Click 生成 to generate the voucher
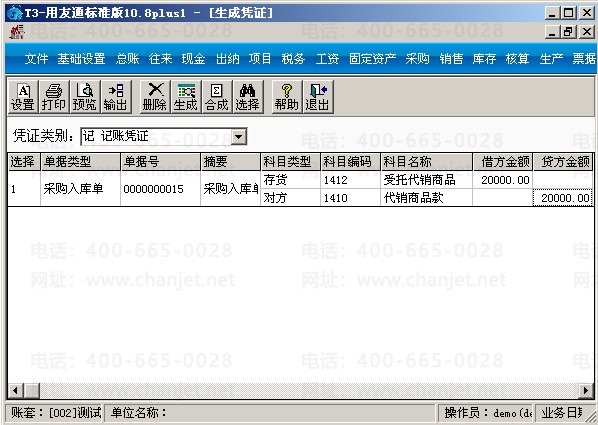 (186, 97)
